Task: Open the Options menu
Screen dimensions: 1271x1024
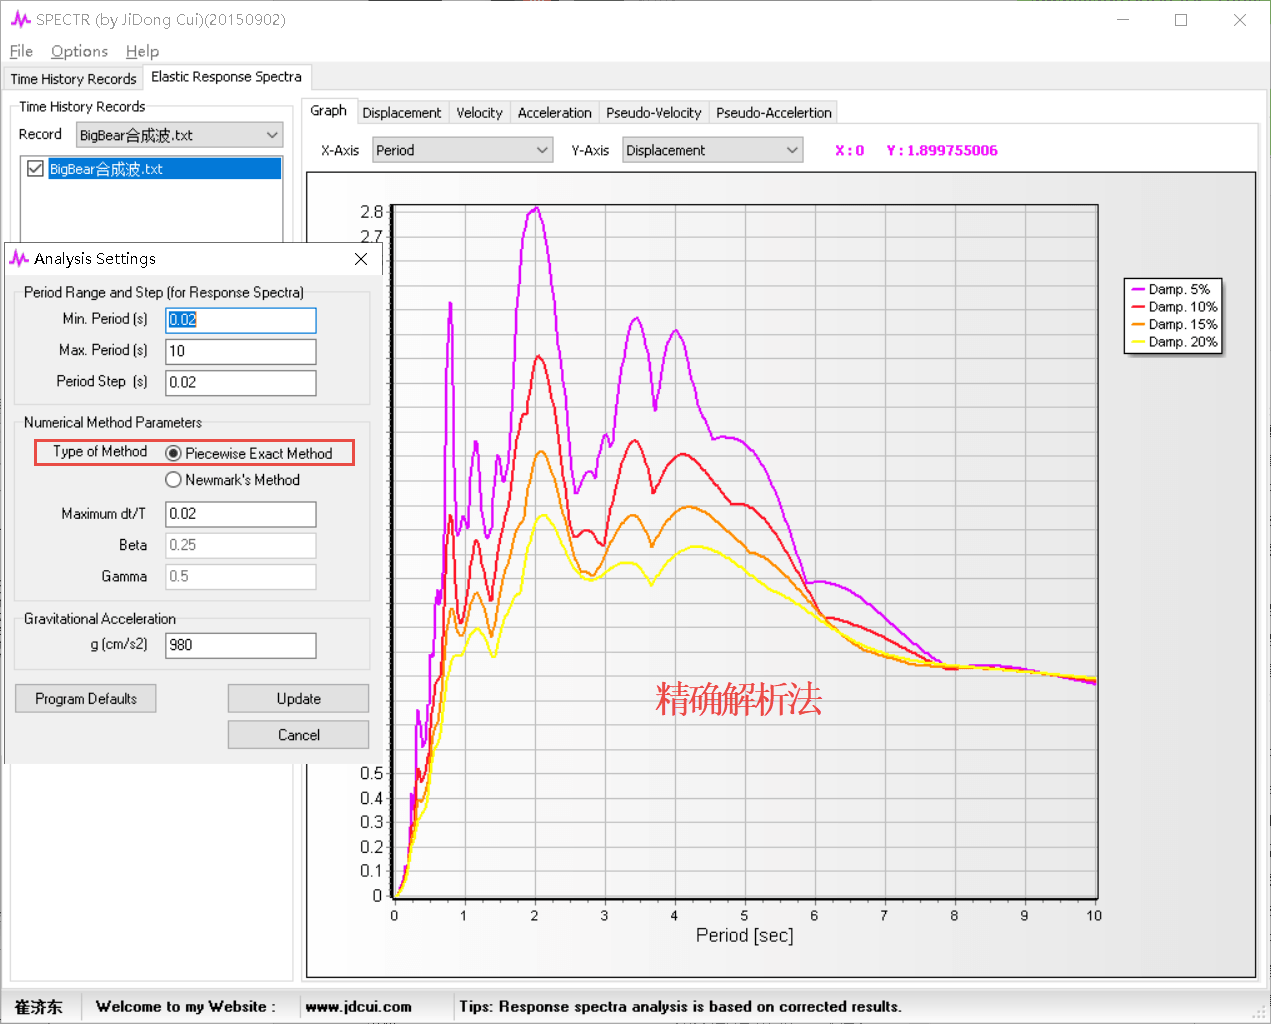Action: click(79, 51)
